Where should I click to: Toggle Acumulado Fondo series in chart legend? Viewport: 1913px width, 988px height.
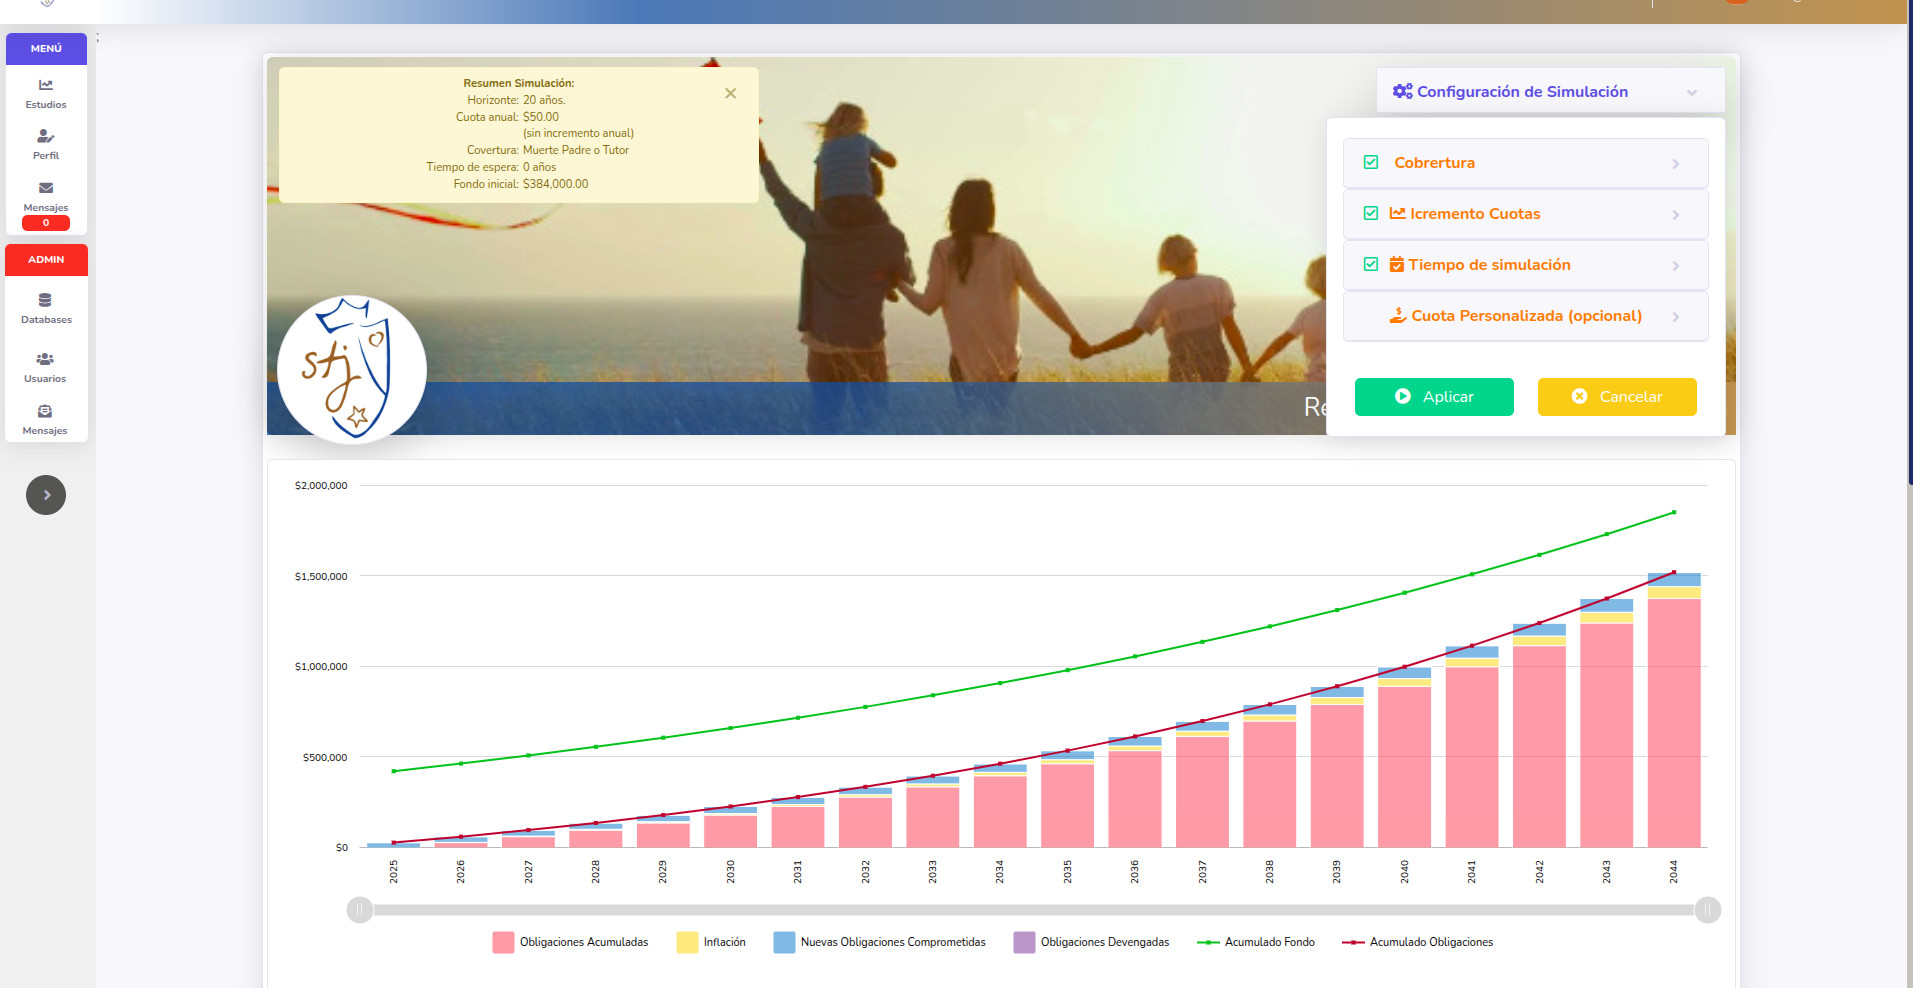coord(1256,942)
